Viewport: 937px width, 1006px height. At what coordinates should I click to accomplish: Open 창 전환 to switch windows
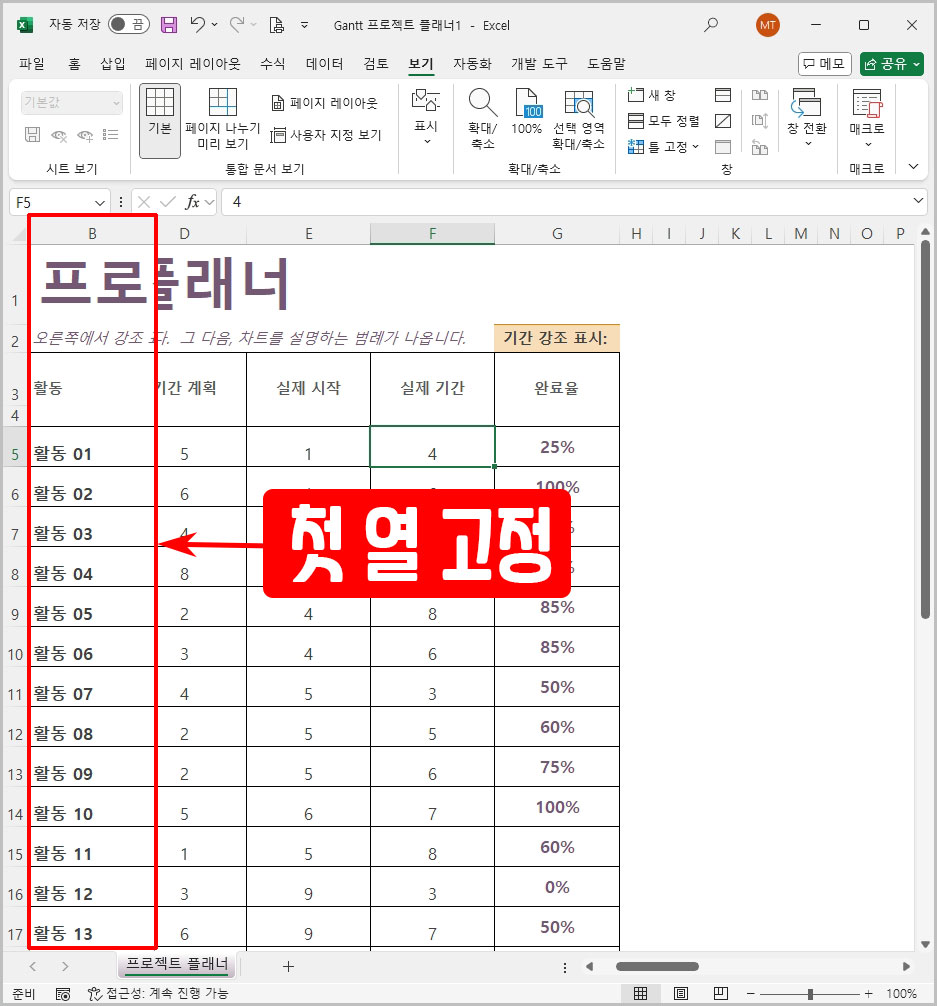[x=808, y=120]
